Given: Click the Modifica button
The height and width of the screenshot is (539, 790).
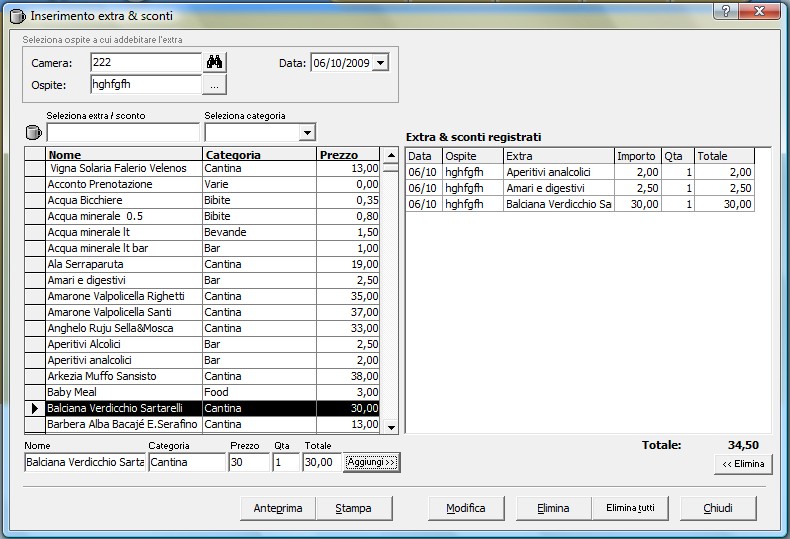Looking at the screenshot, I should (466, 508).
